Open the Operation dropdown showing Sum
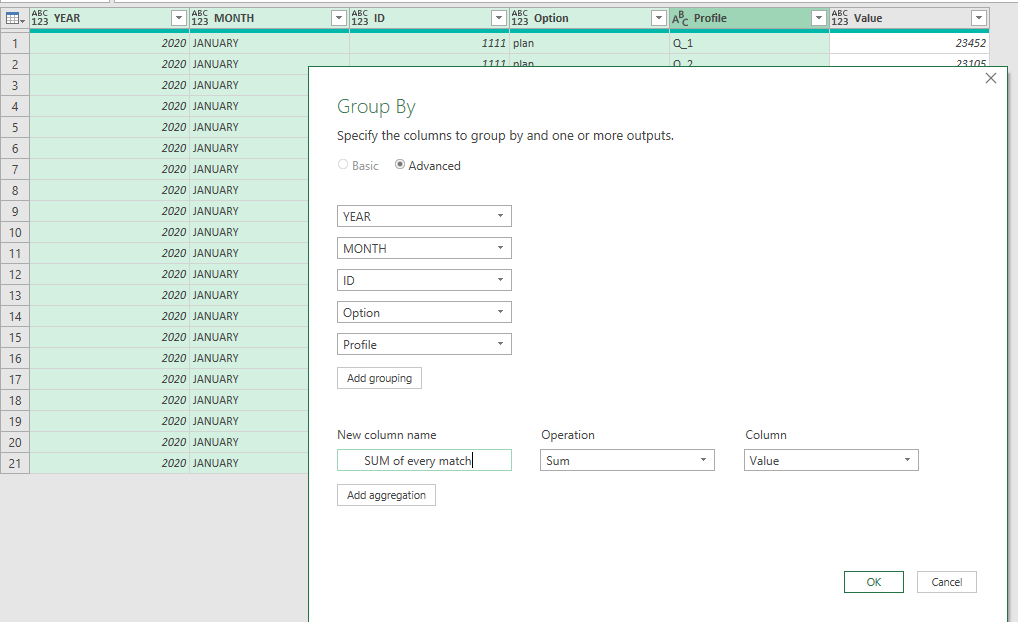Viewport: 1018px width, 622px height. click(x=627, y=460)
